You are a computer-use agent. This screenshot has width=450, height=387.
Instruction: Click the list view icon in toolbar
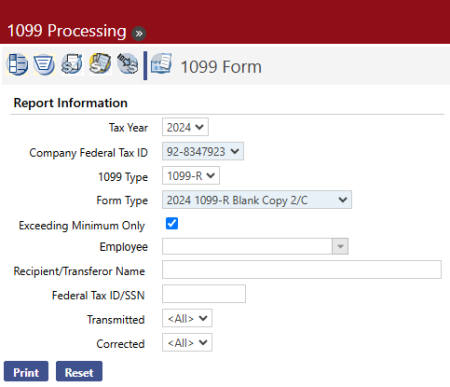click(17, 64)
